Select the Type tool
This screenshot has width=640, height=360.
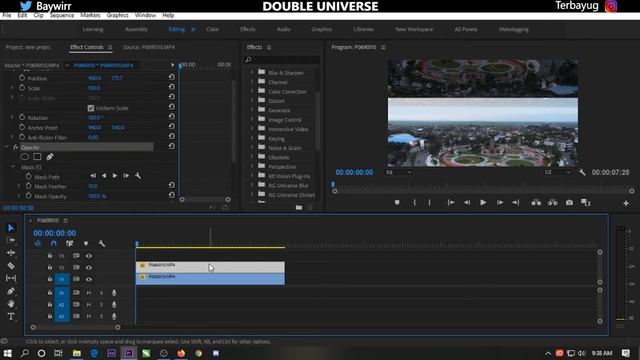(x=11, y=316)
